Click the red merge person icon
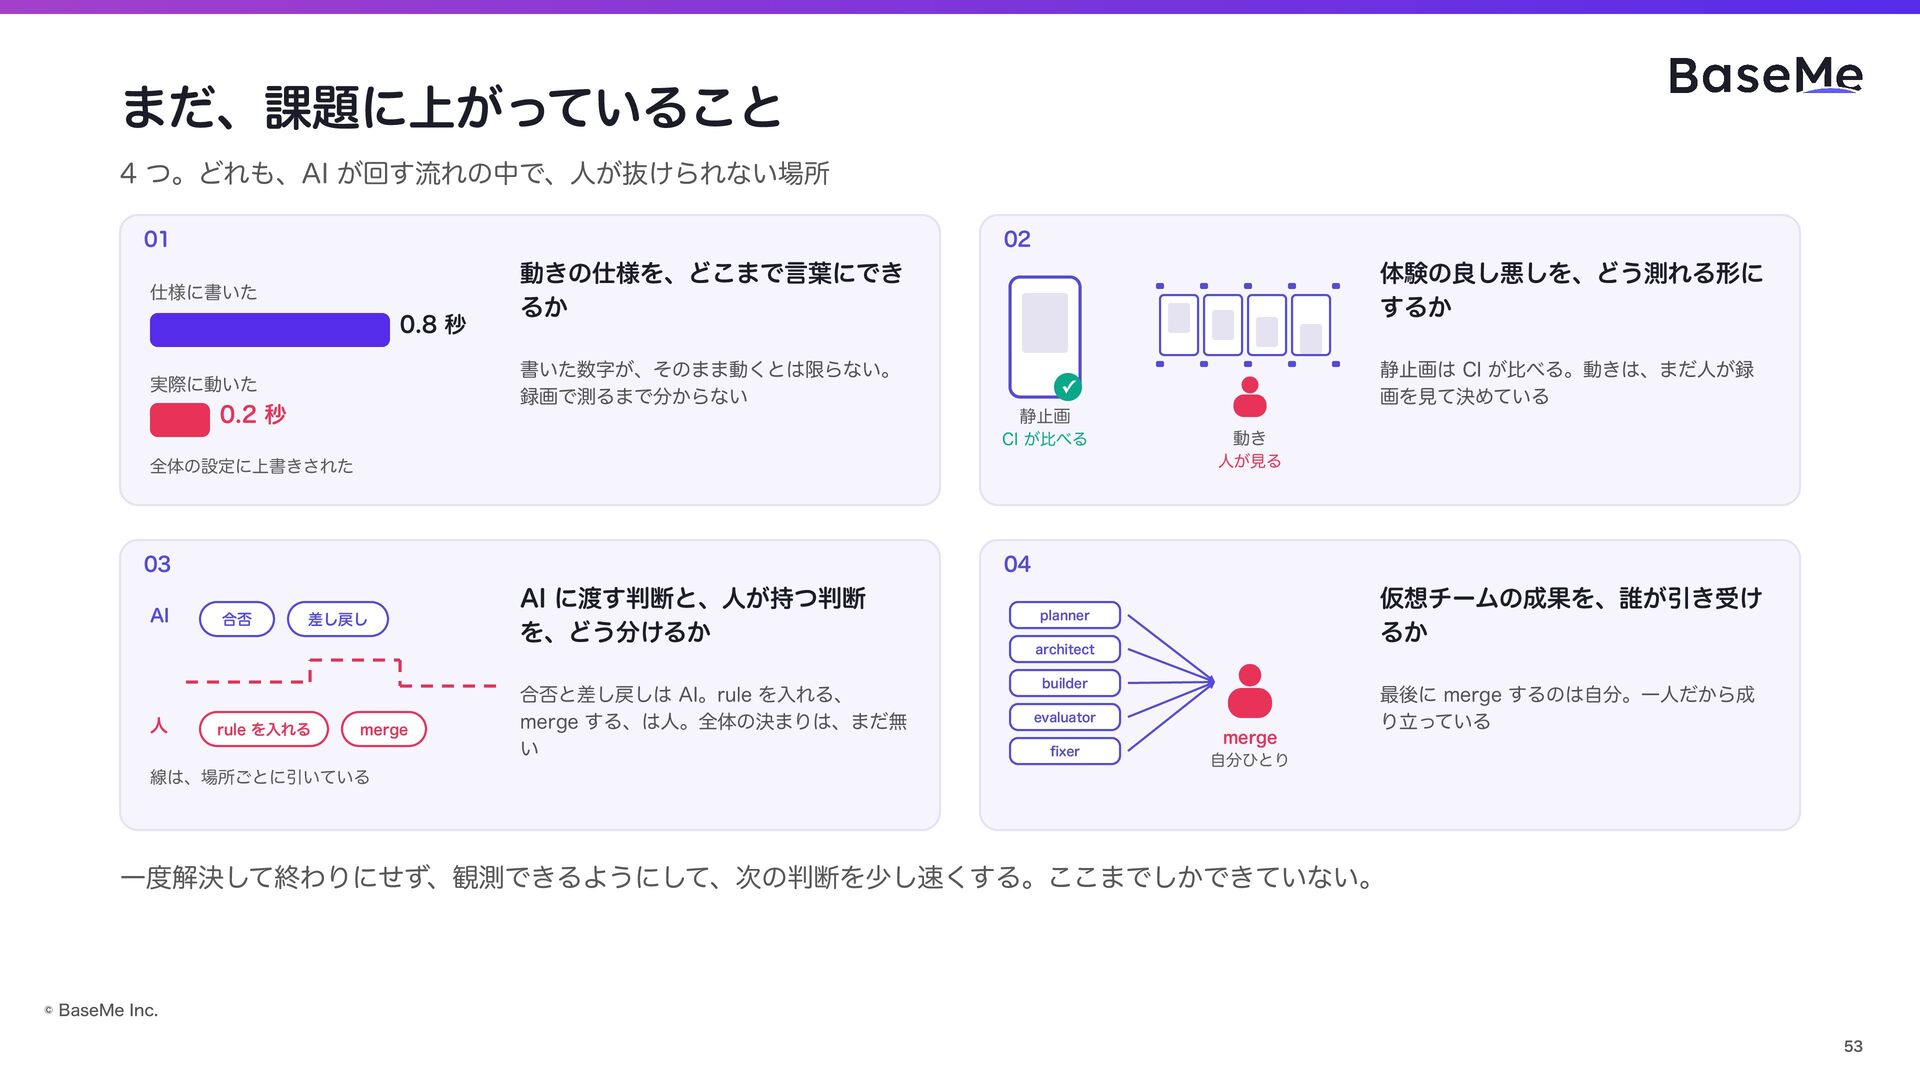This screenshot has width=1920, height=1080. 1249,691
